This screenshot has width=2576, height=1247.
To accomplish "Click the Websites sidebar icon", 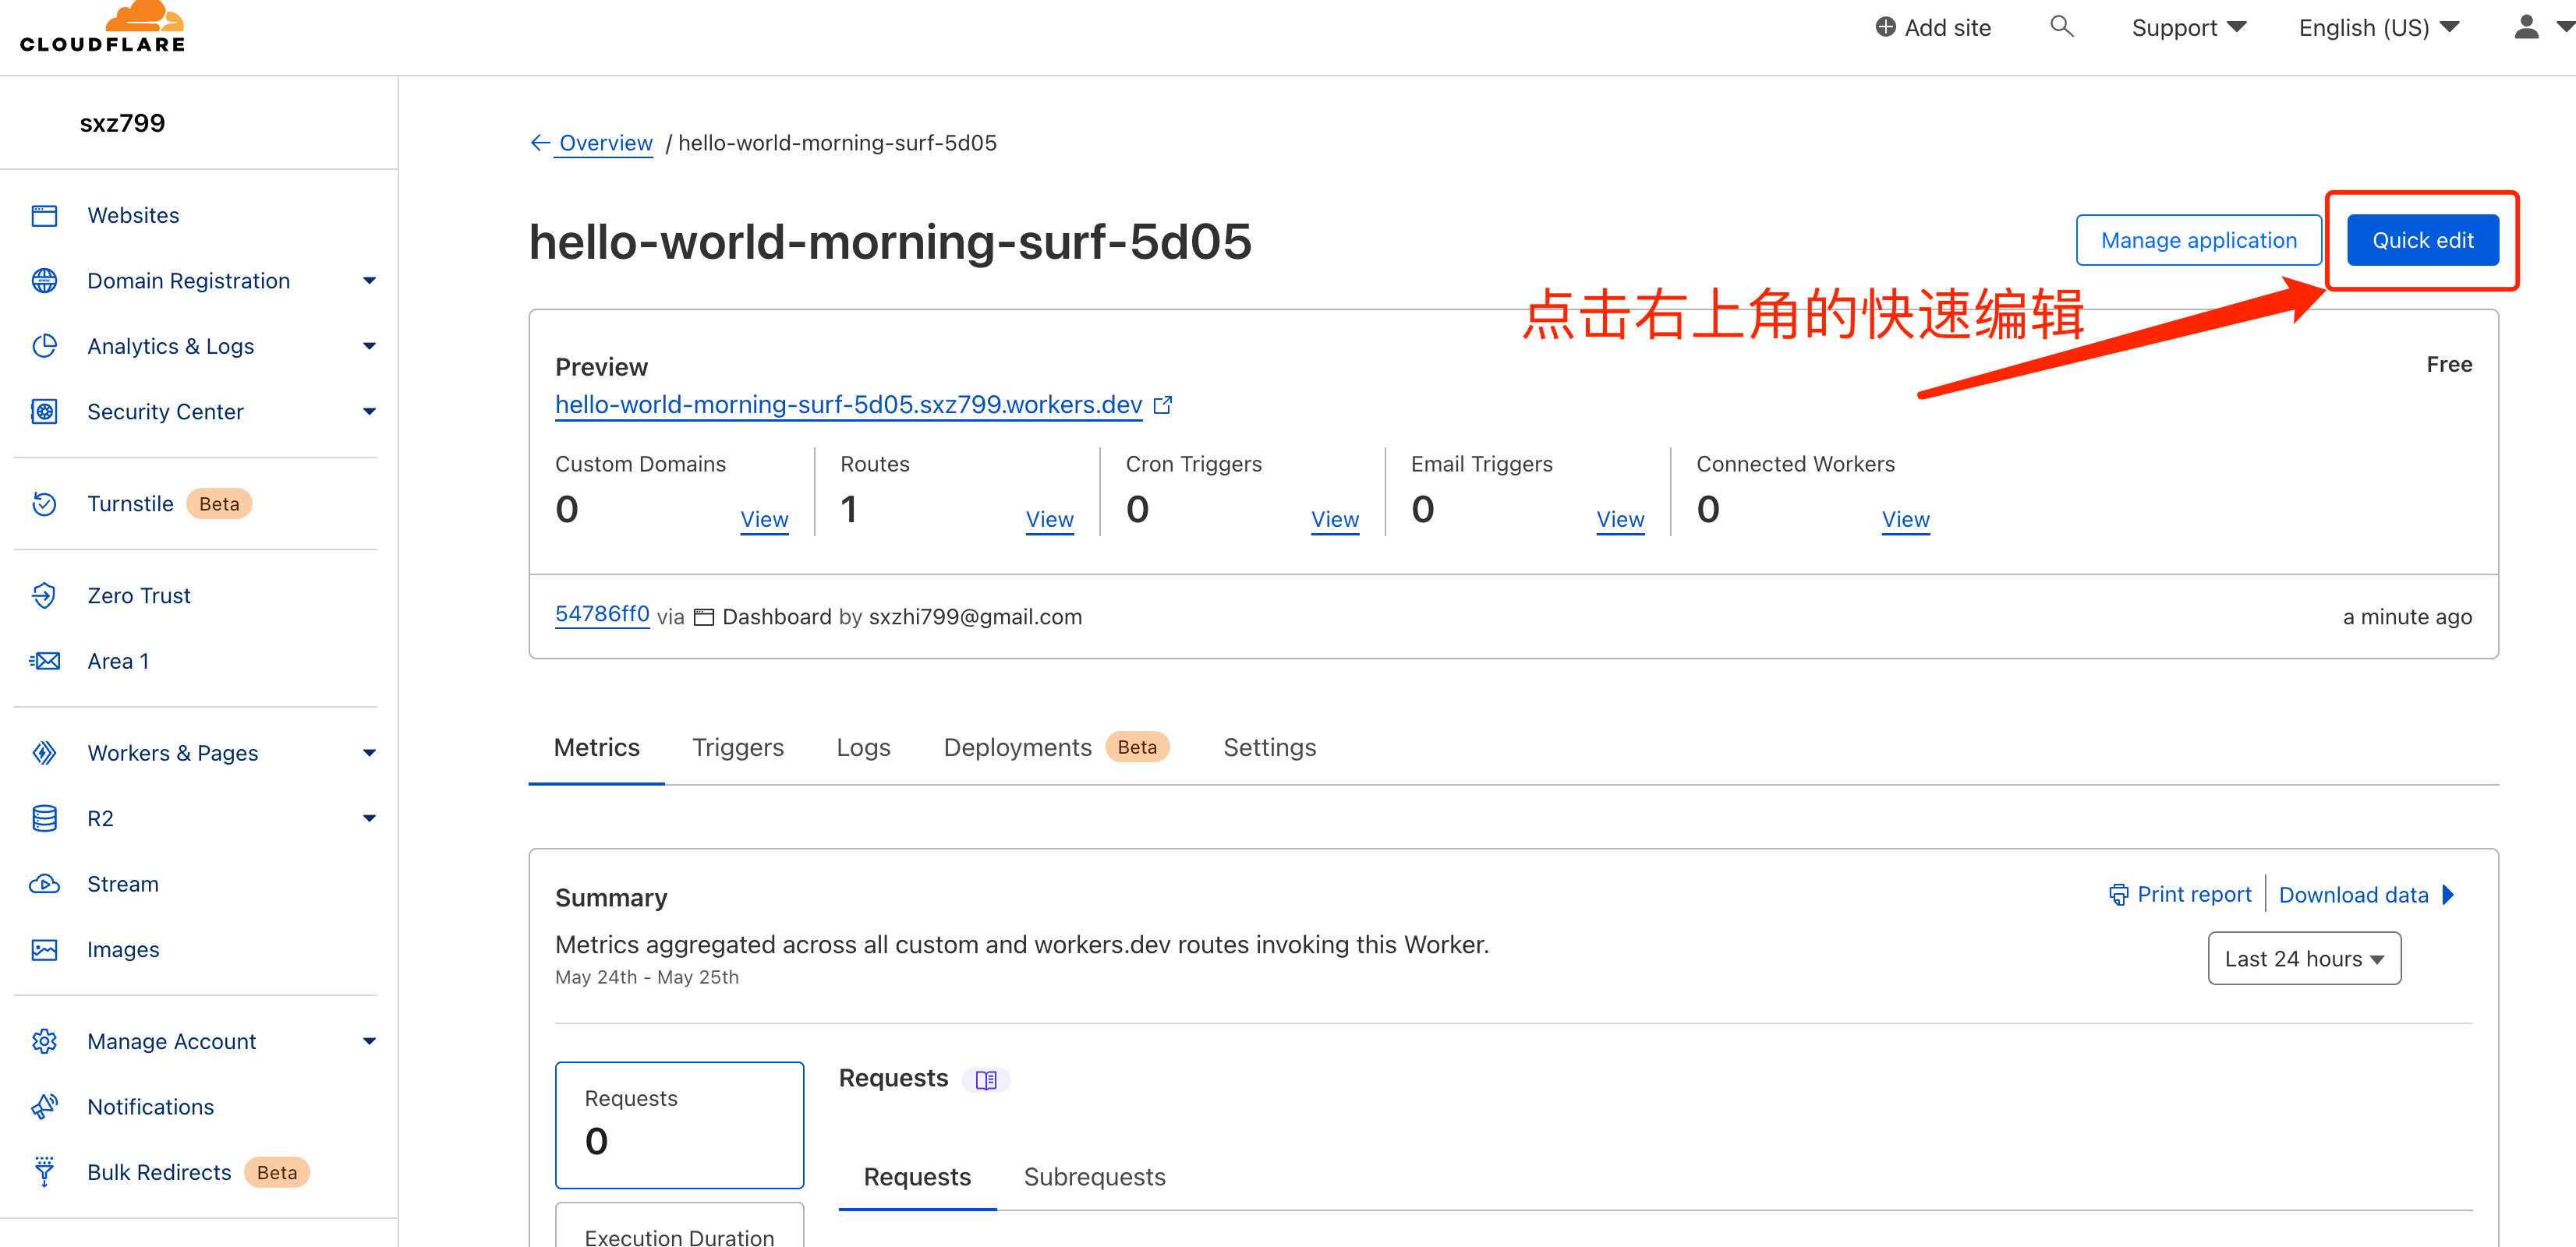I will 44,215.
